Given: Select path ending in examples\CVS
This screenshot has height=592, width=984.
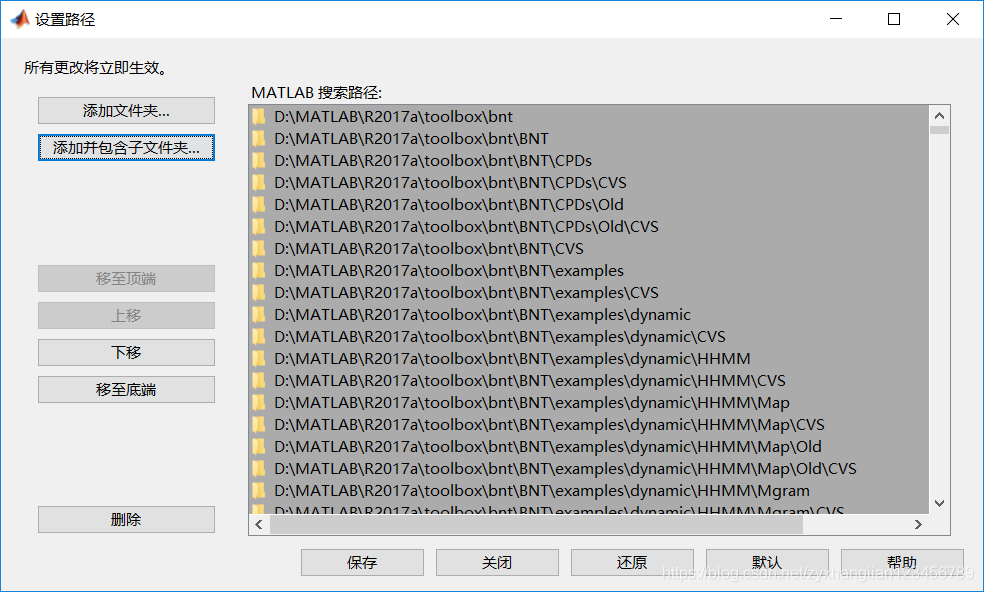Looking at the screenshot, I should 466,293.
